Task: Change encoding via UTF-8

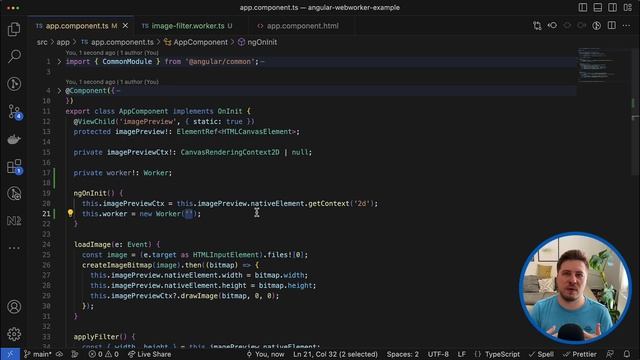Action: pyautogui.click(x=438, y=354)
